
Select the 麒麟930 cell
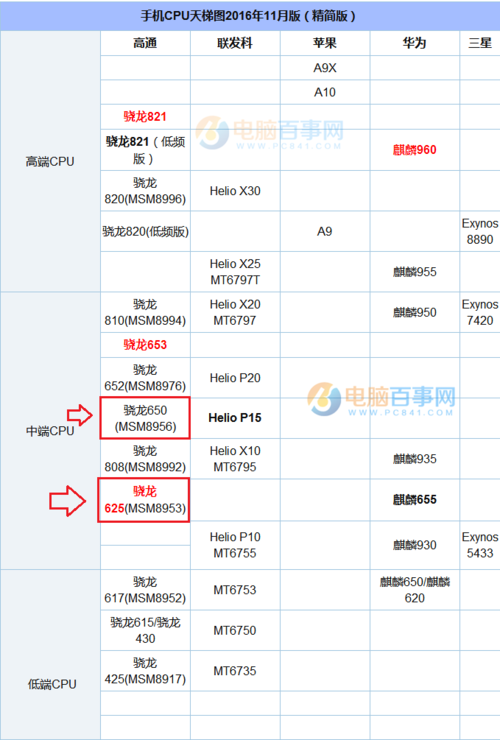click(x=415, y=545)
